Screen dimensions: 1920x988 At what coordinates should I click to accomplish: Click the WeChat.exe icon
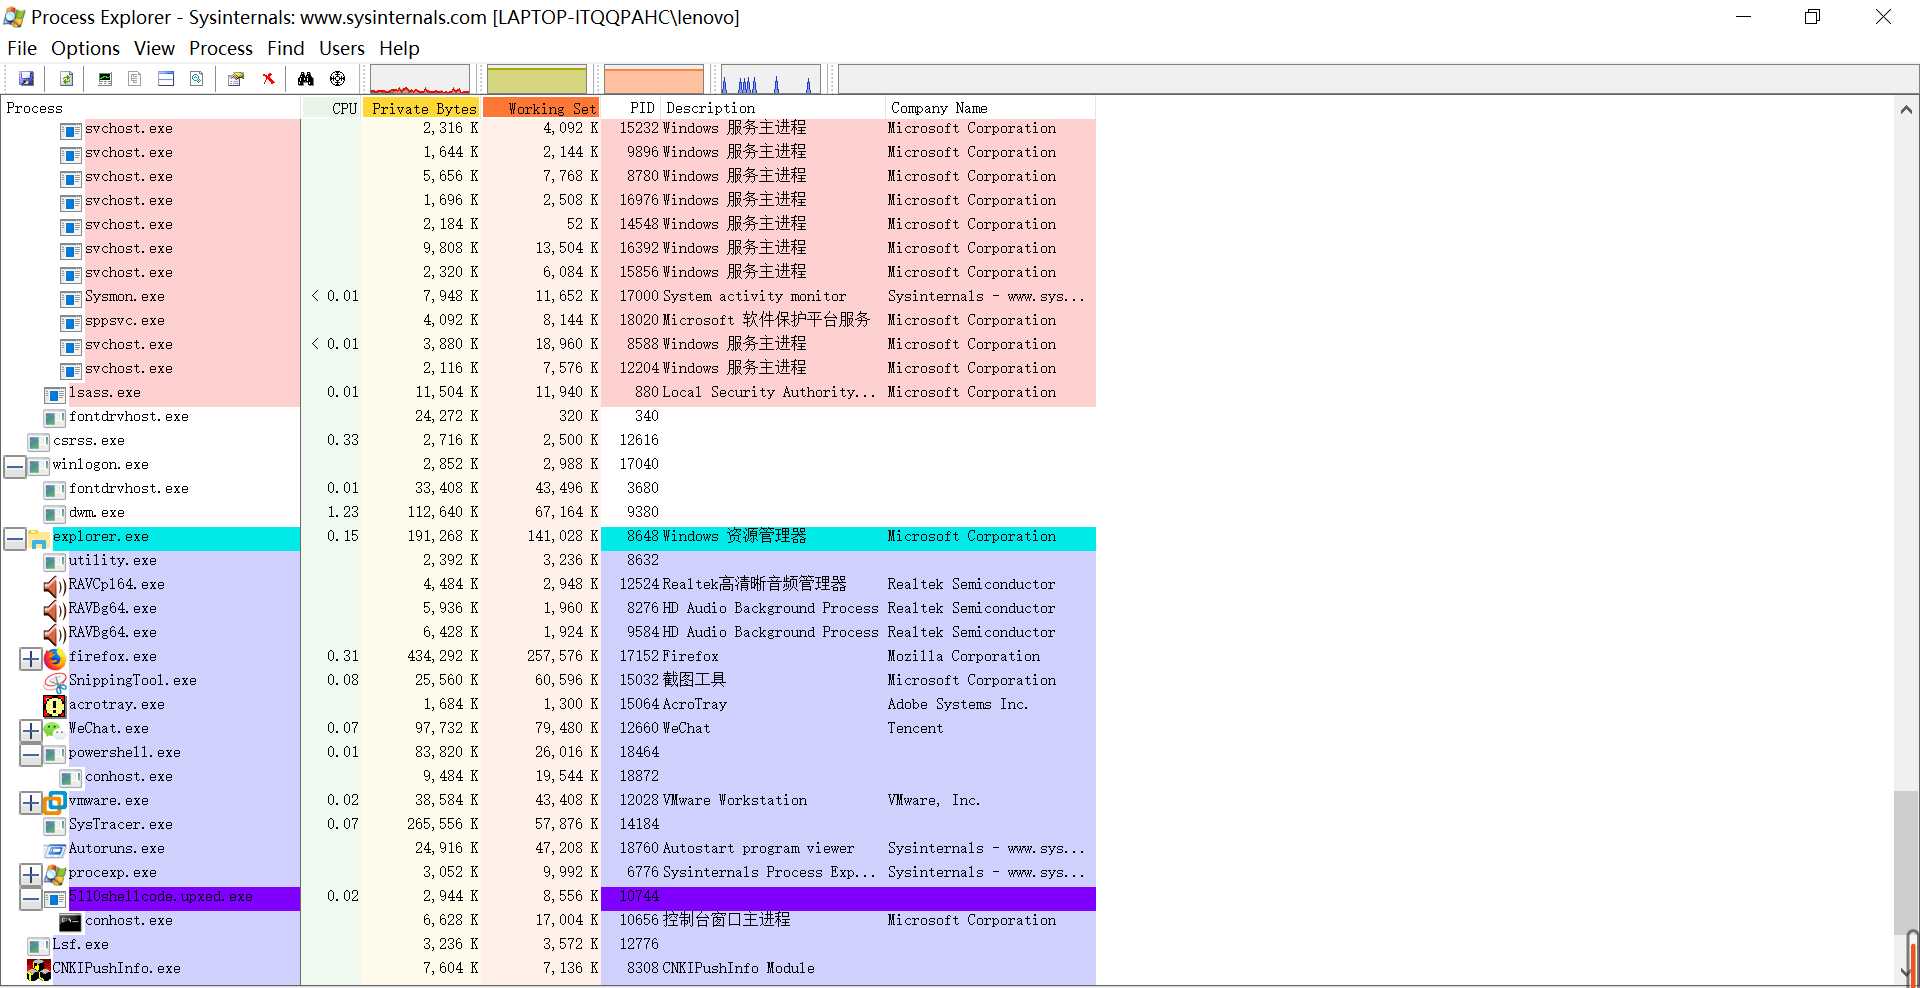point(55,729)
